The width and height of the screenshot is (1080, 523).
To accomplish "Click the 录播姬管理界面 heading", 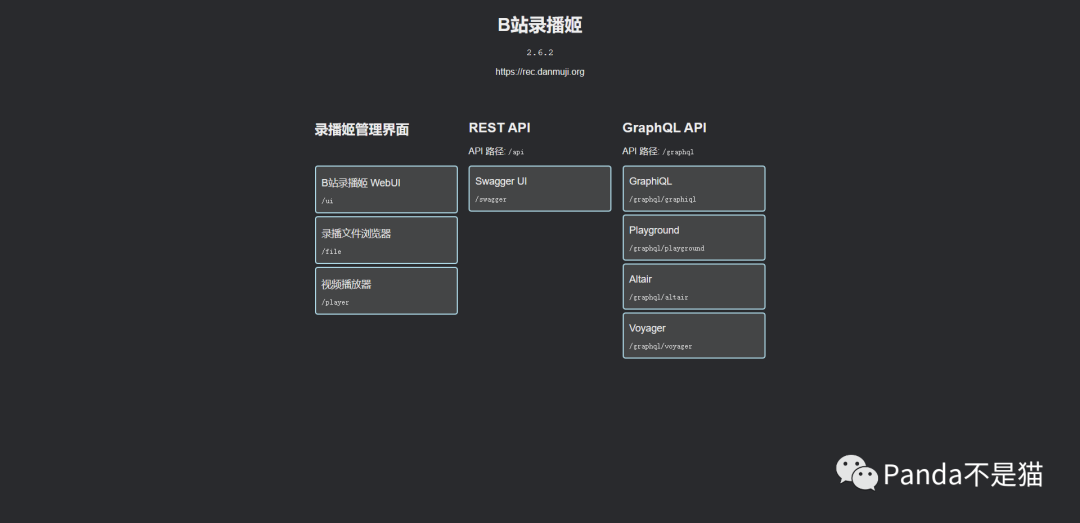I will pos(362,130).
